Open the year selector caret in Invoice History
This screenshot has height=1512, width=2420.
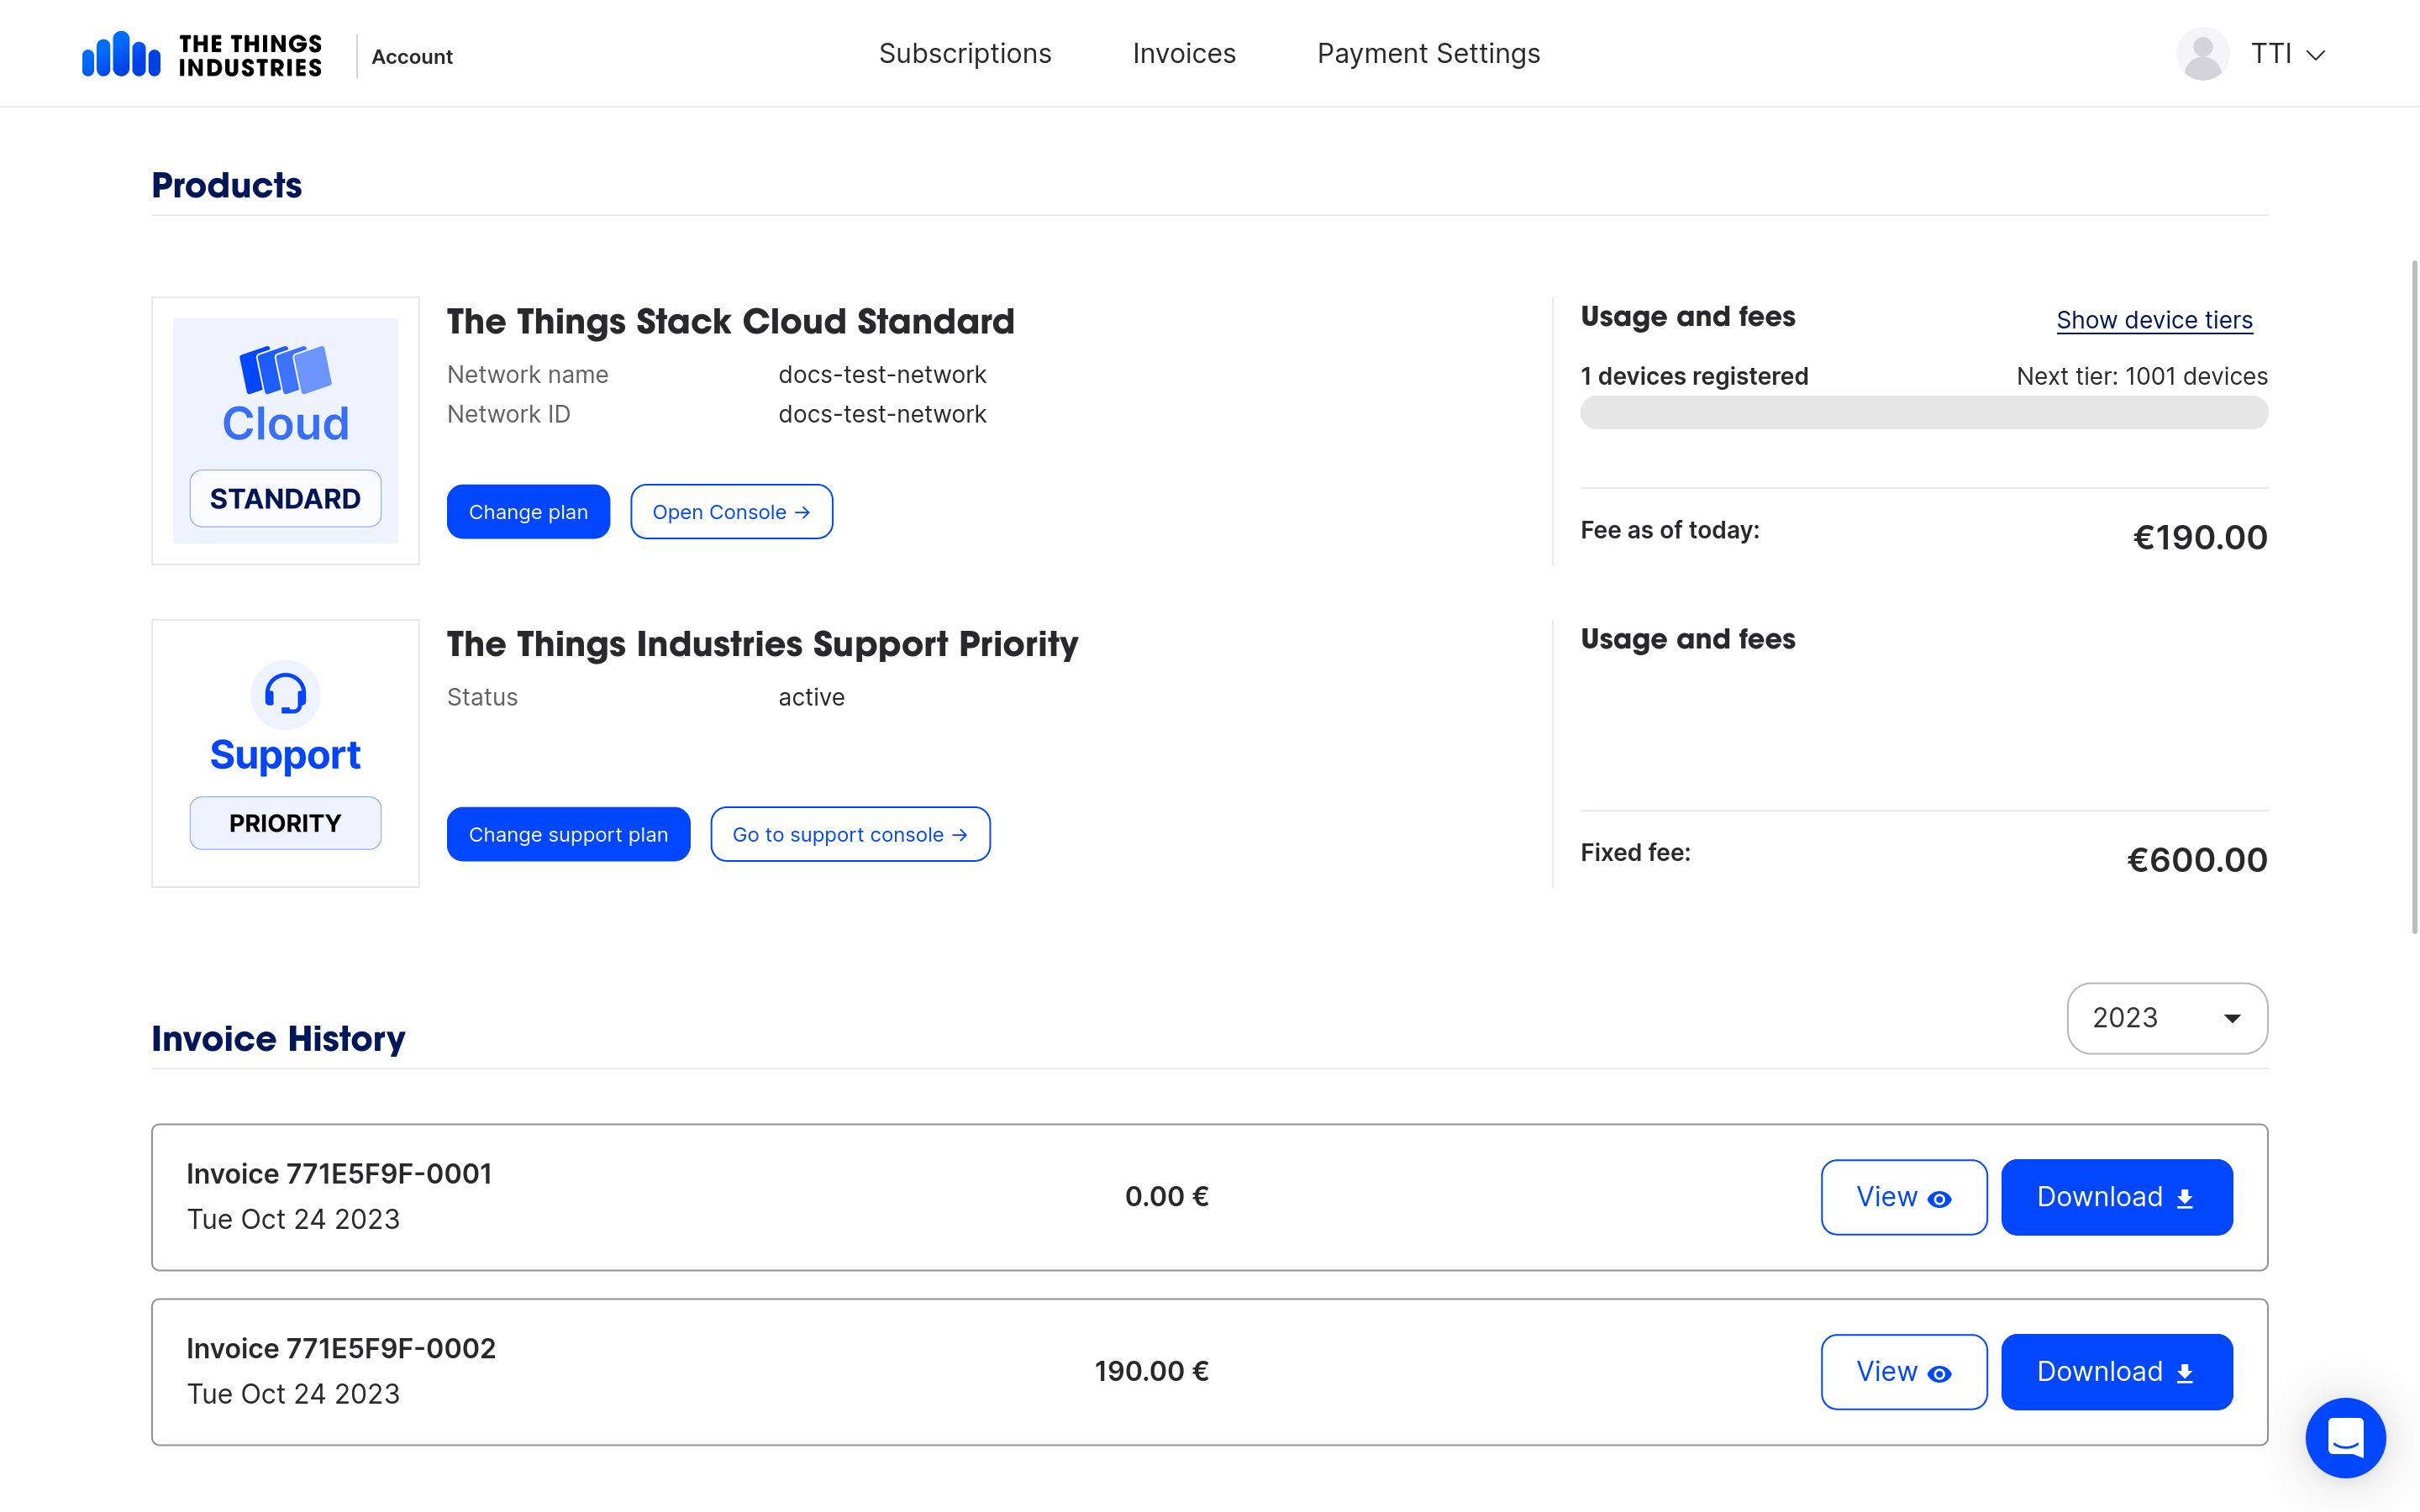tap(2232, 1017)
